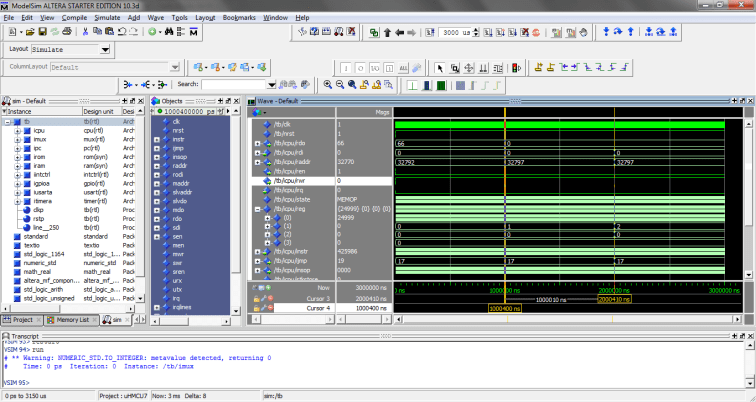Viewport: 756px width, 402px height.
Task: Toggle the lock on Cursor 3
Action: point(258,298)
